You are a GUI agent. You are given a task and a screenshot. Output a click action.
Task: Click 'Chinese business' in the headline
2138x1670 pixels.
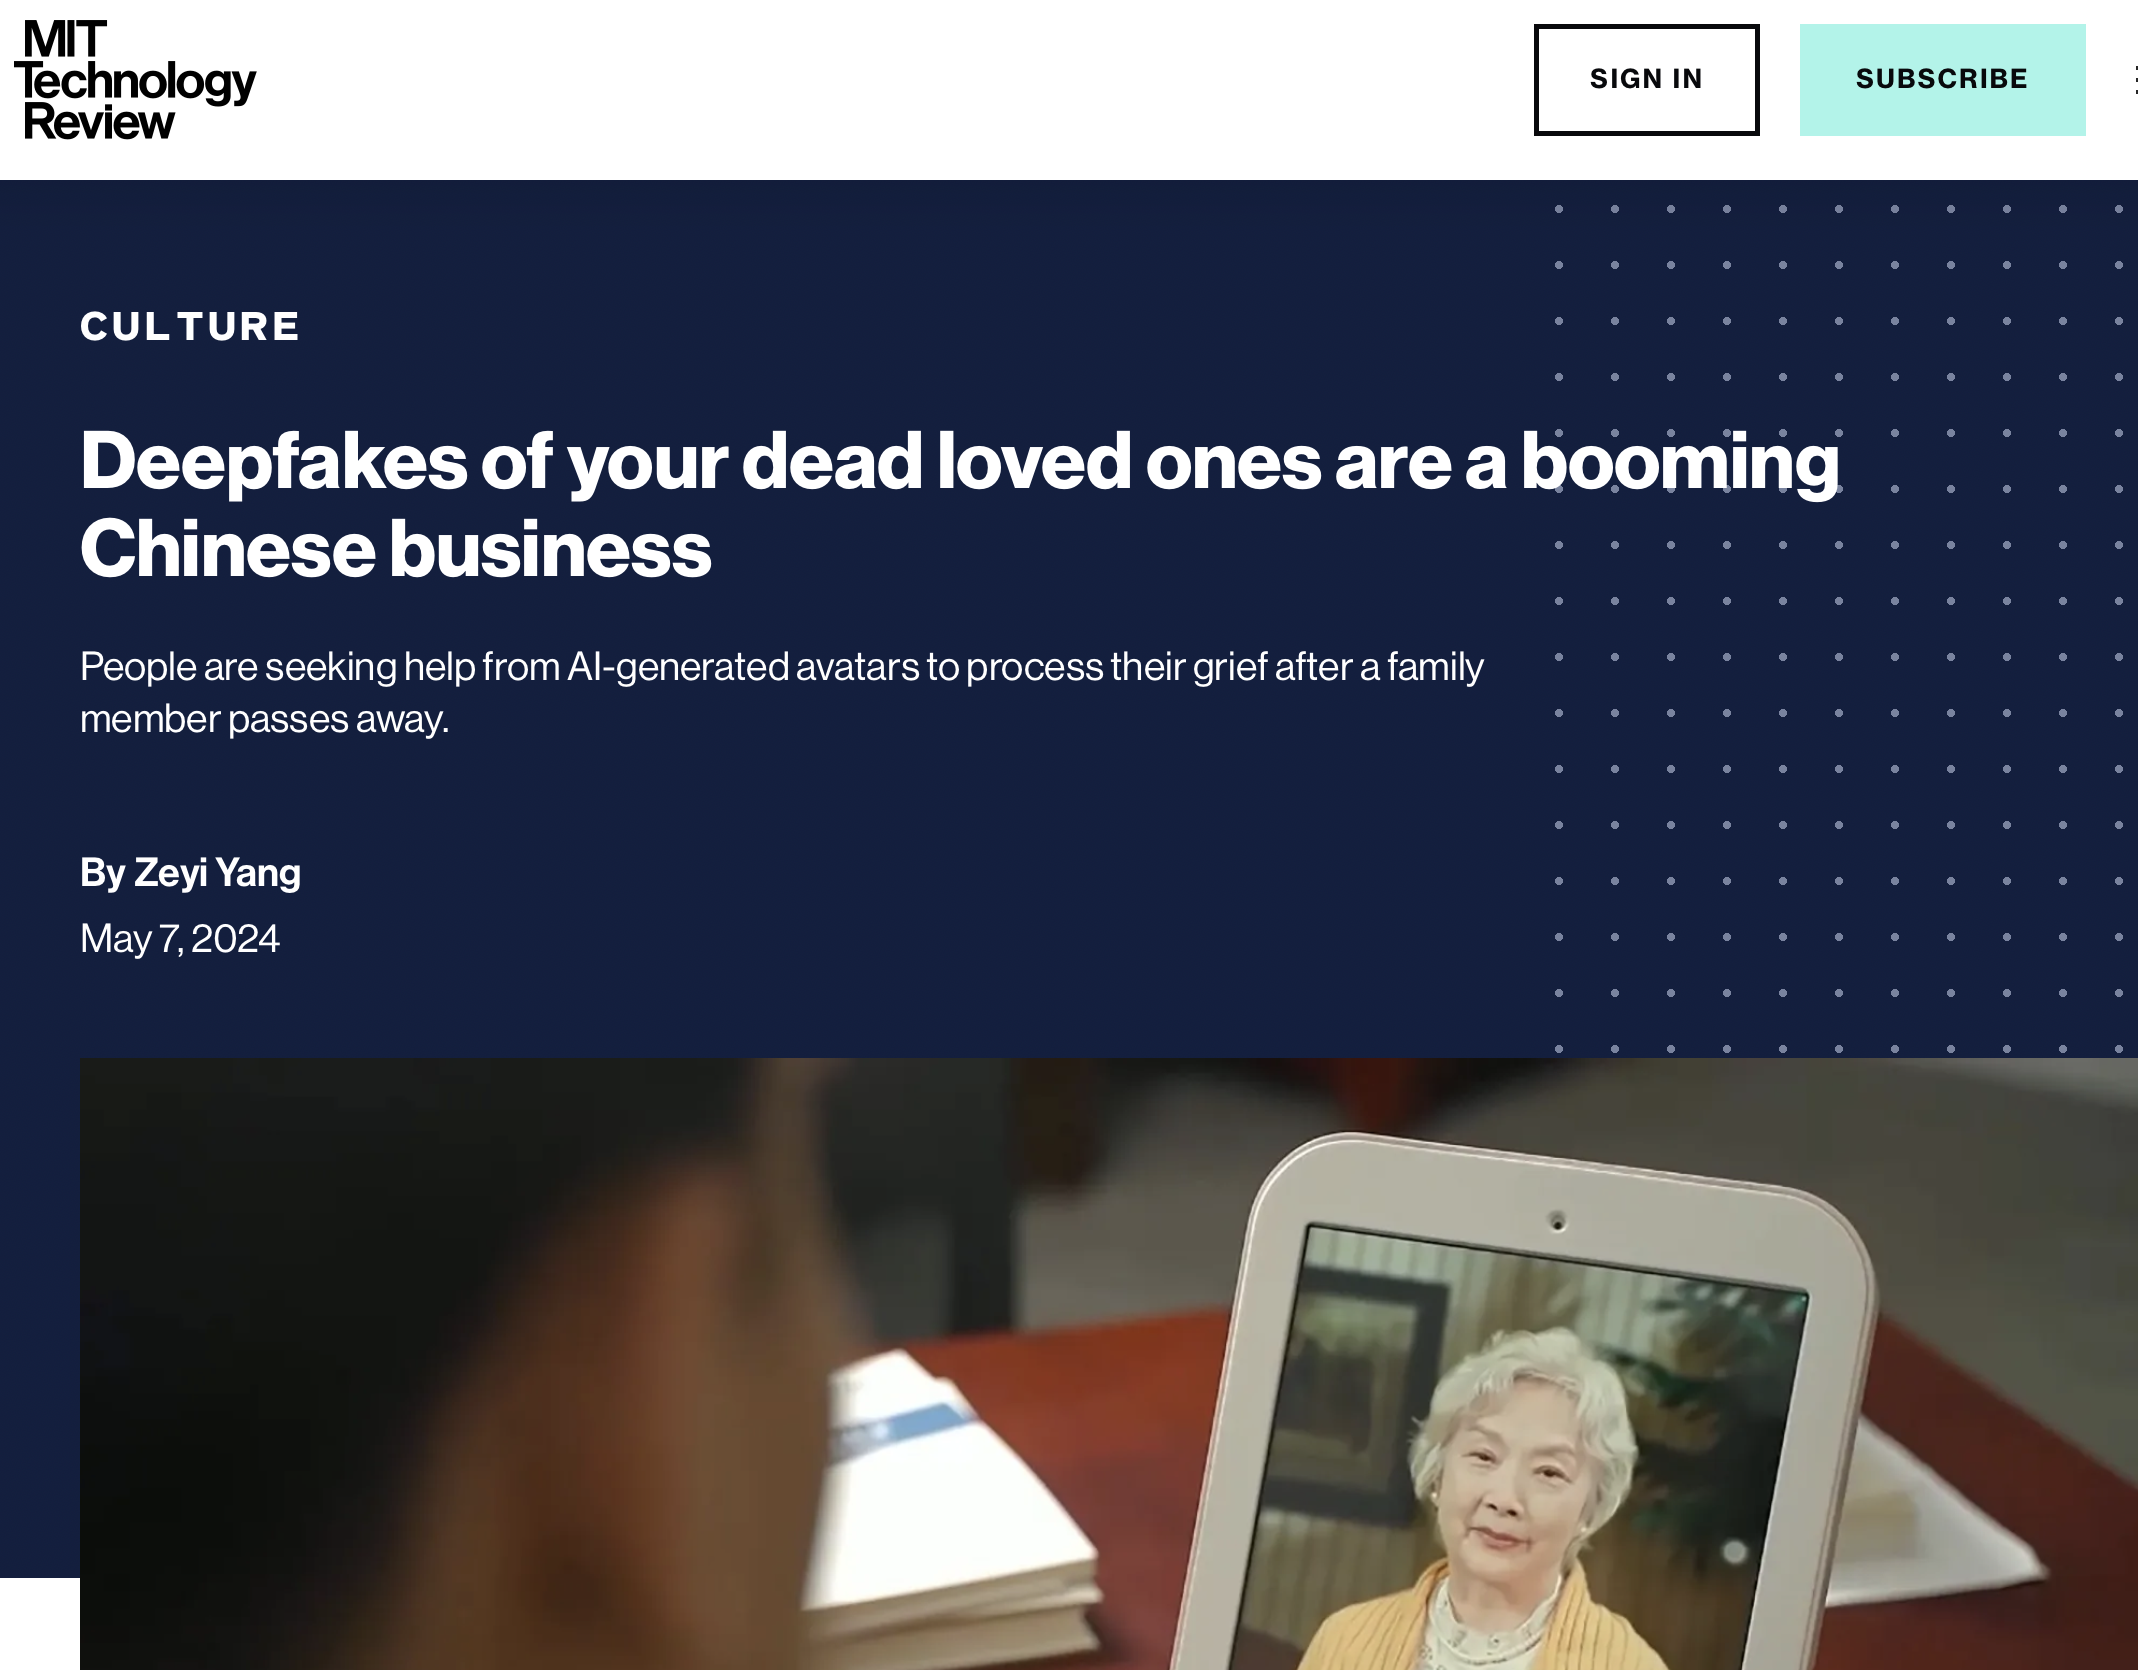click(395, 550)
